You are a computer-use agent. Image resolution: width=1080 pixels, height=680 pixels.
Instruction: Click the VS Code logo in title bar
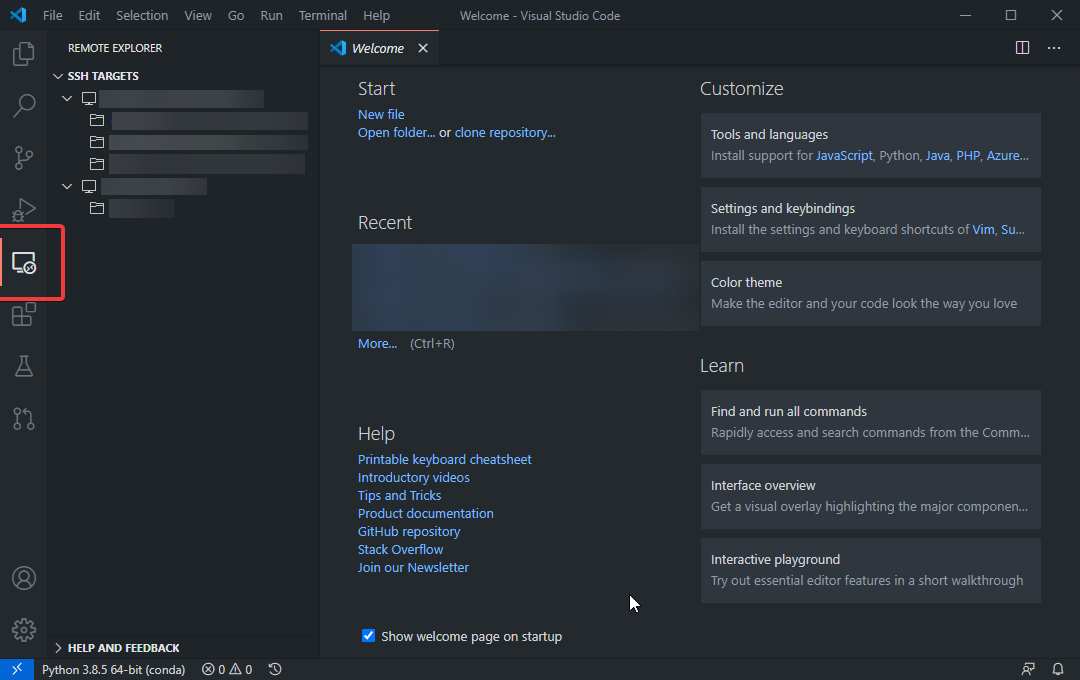click(x=19, y=15)
